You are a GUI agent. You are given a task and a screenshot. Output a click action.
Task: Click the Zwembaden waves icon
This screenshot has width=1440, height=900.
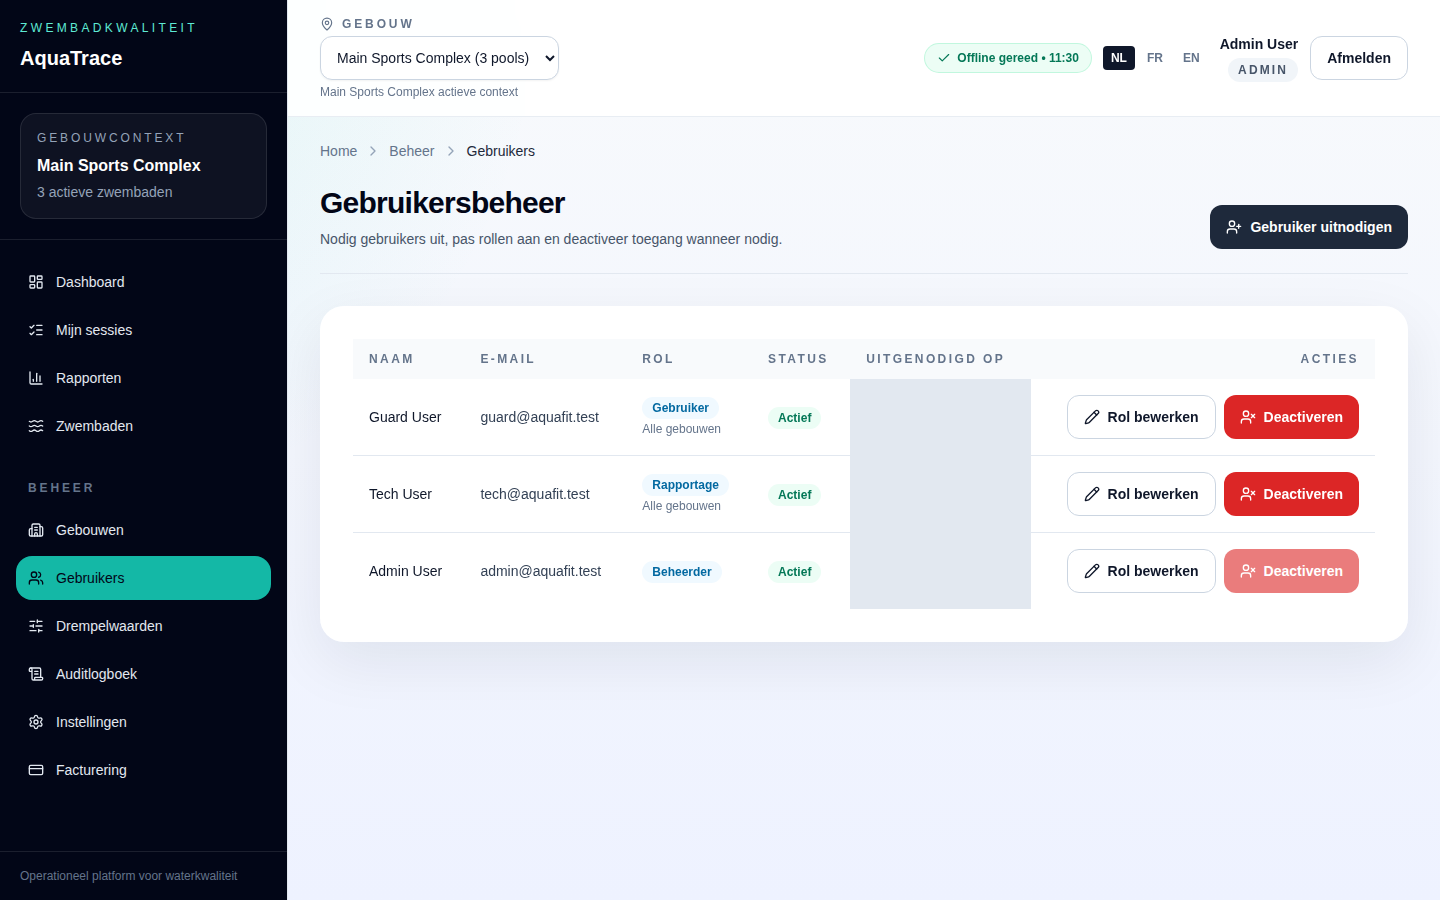coord(36,426)
